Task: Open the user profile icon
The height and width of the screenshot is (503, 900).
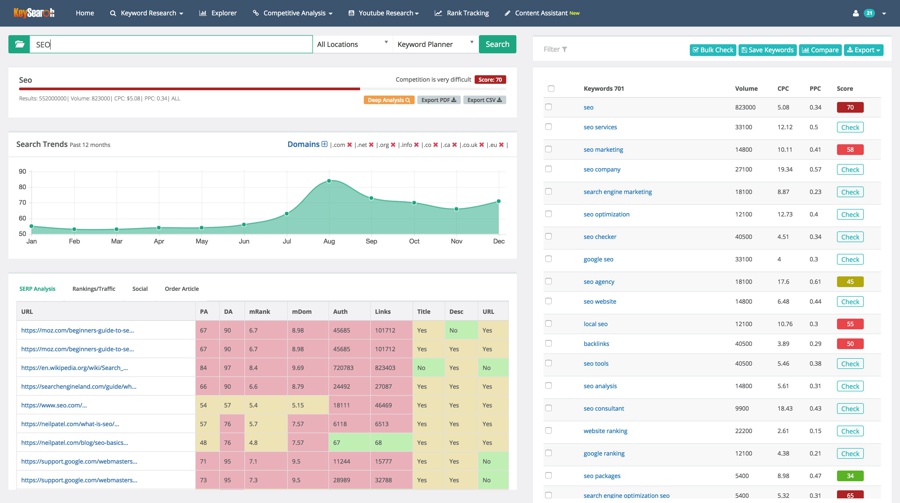Action: coord(856,13)
